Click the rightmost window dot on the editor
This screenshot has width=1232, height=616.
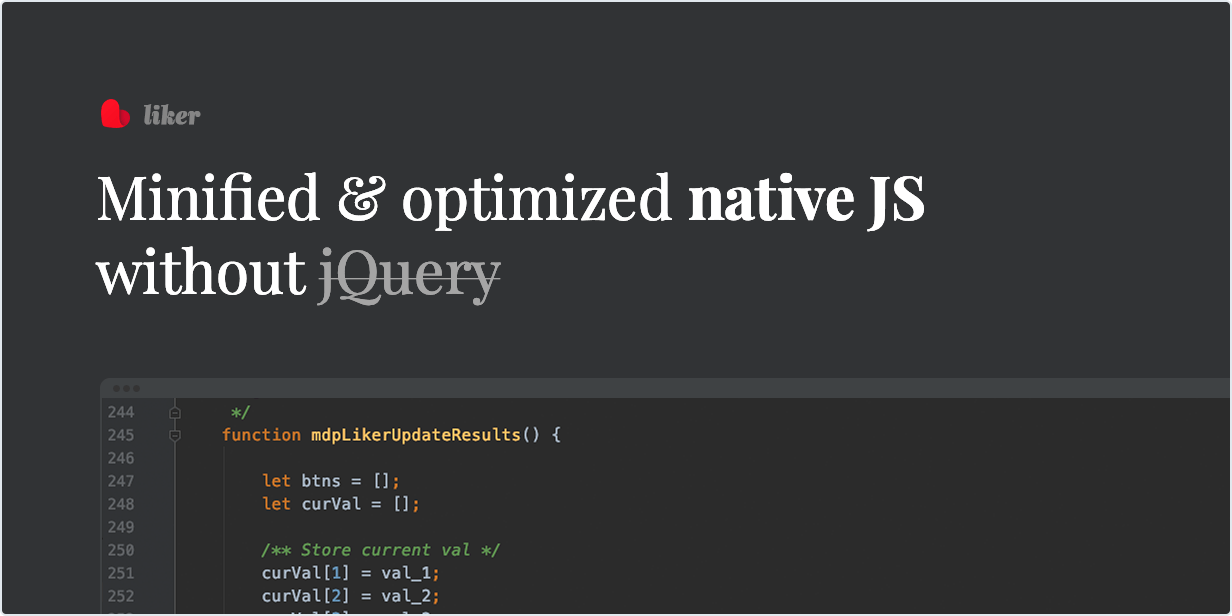click(x=135, y=387)
